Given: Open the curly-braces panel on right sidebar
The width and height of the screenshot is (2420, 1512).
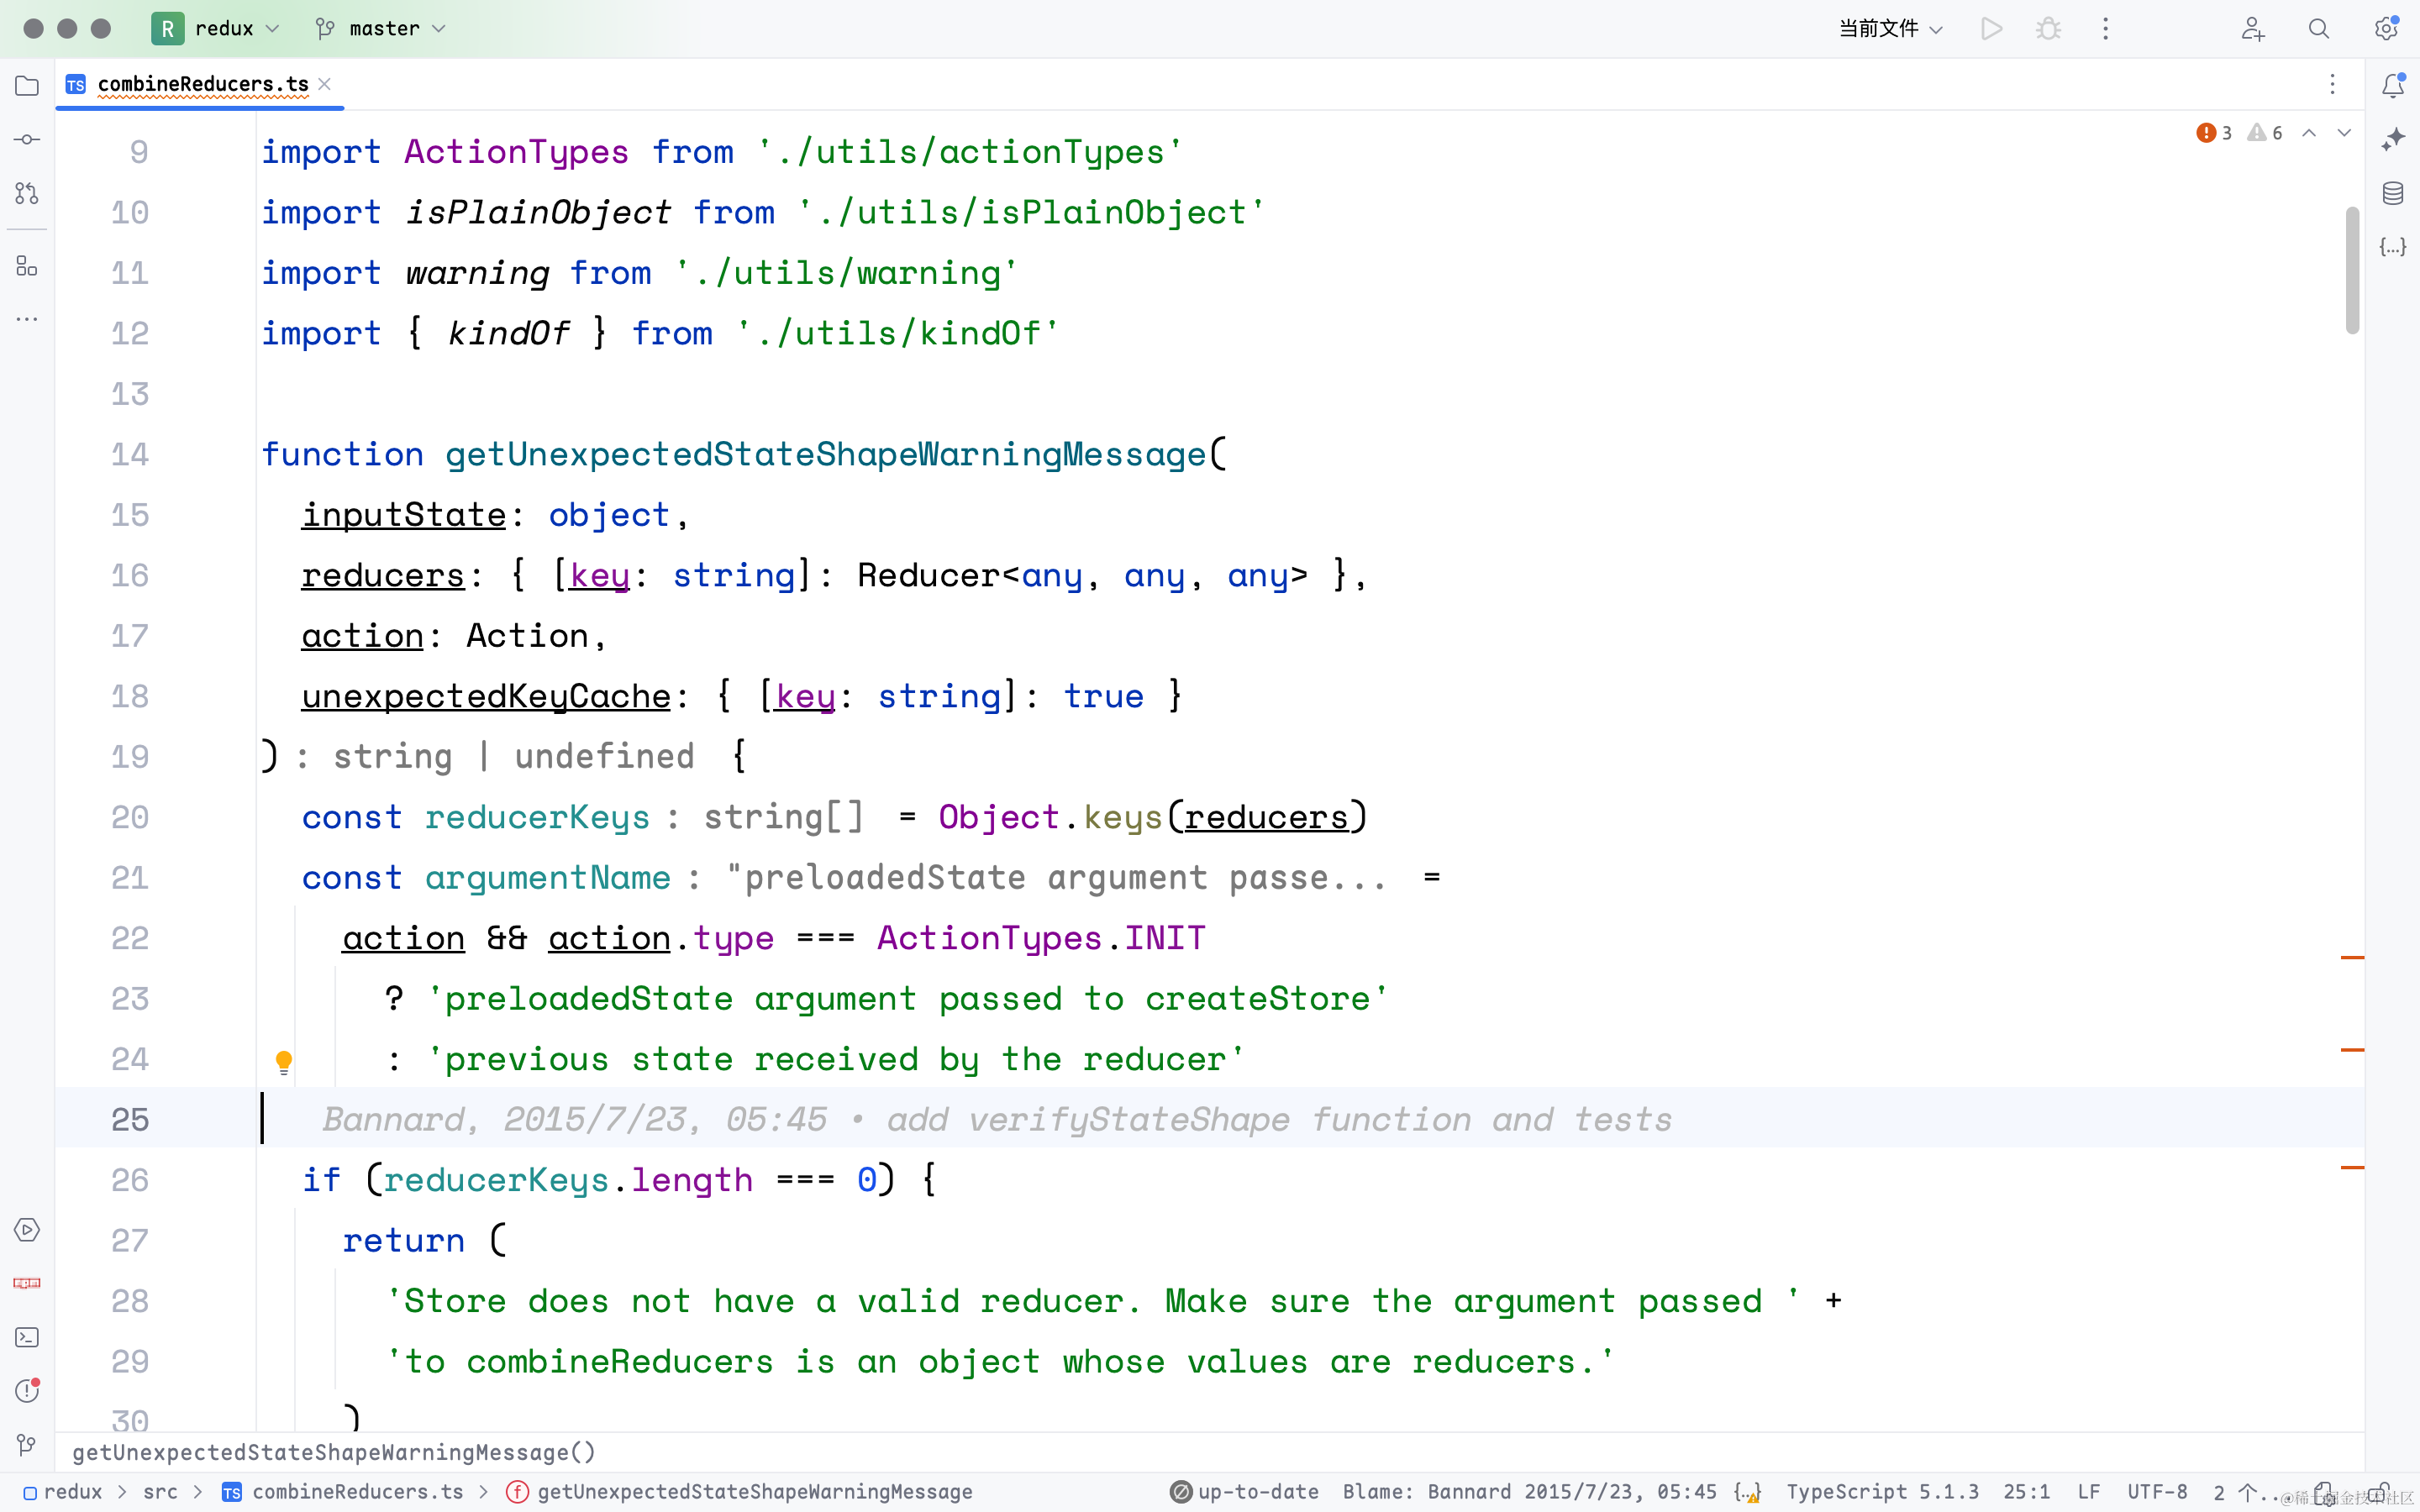Looking at the screenshot, I should tap(2393, 247).
